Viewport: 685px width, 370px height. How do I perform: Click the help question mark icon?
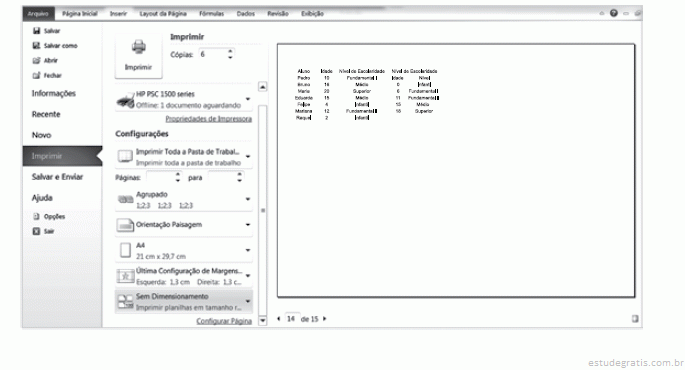point(614,13)
